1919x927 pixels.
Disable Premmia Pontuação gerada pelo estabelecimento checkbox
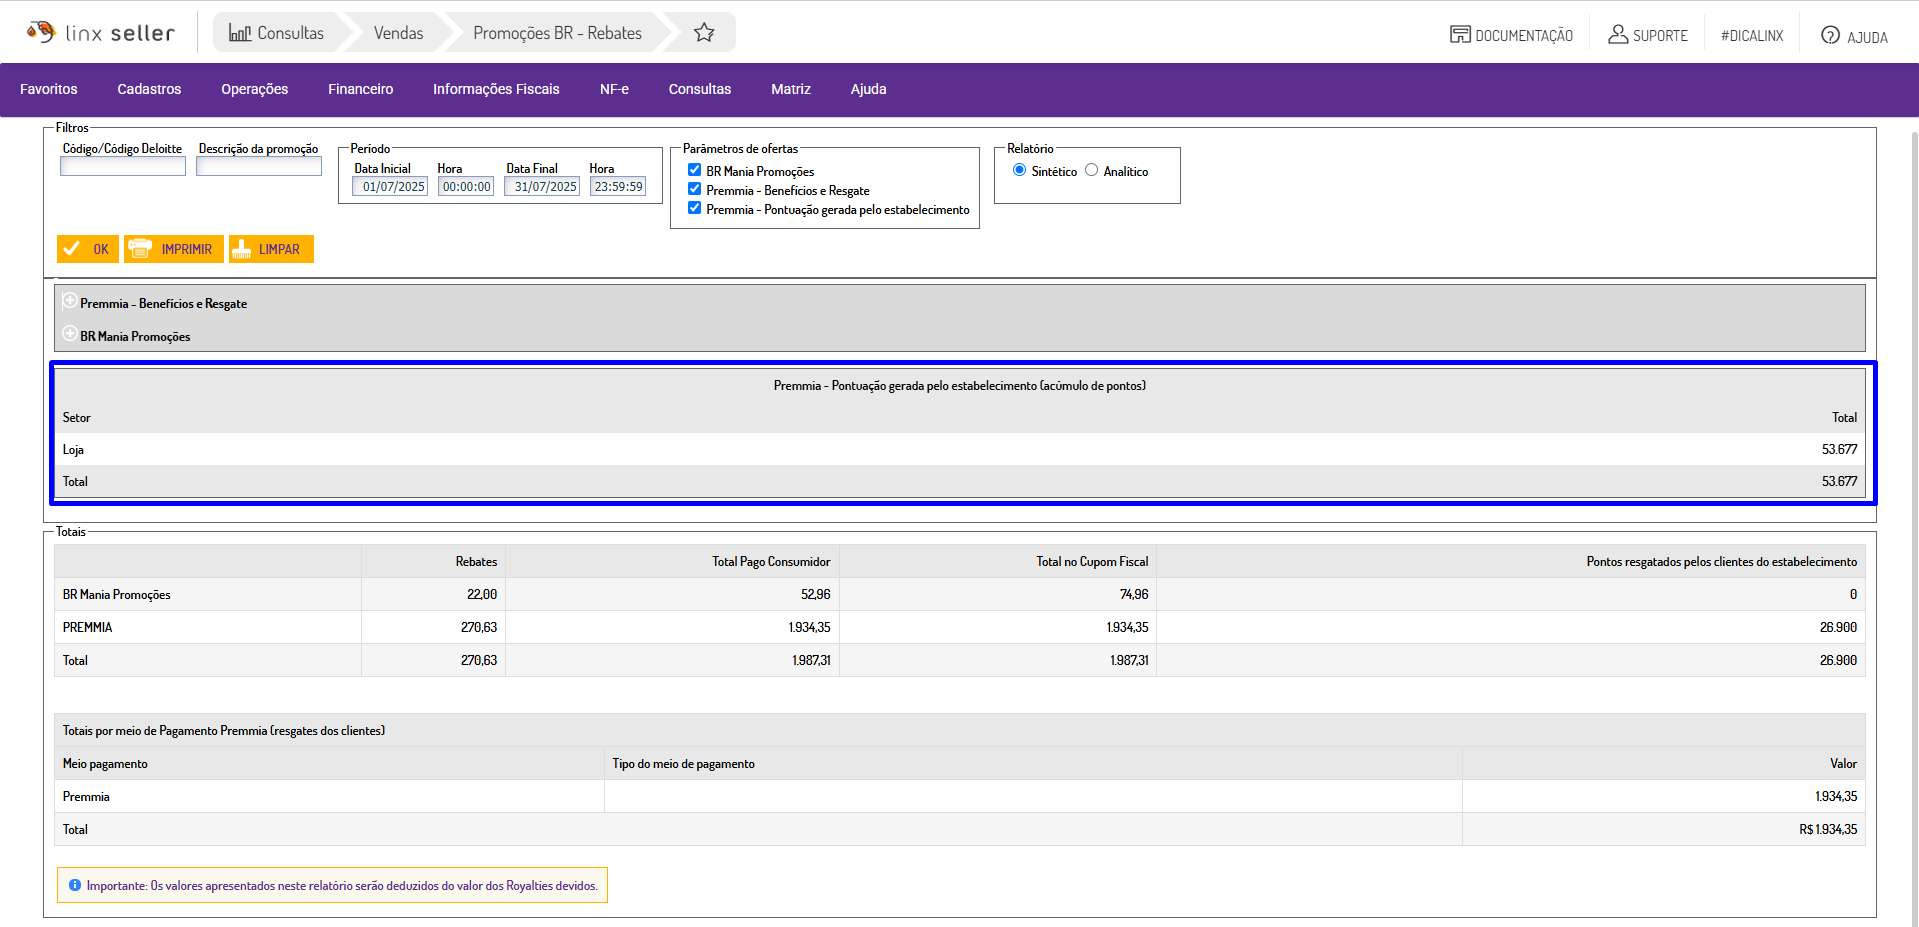[x=694, y=208]
